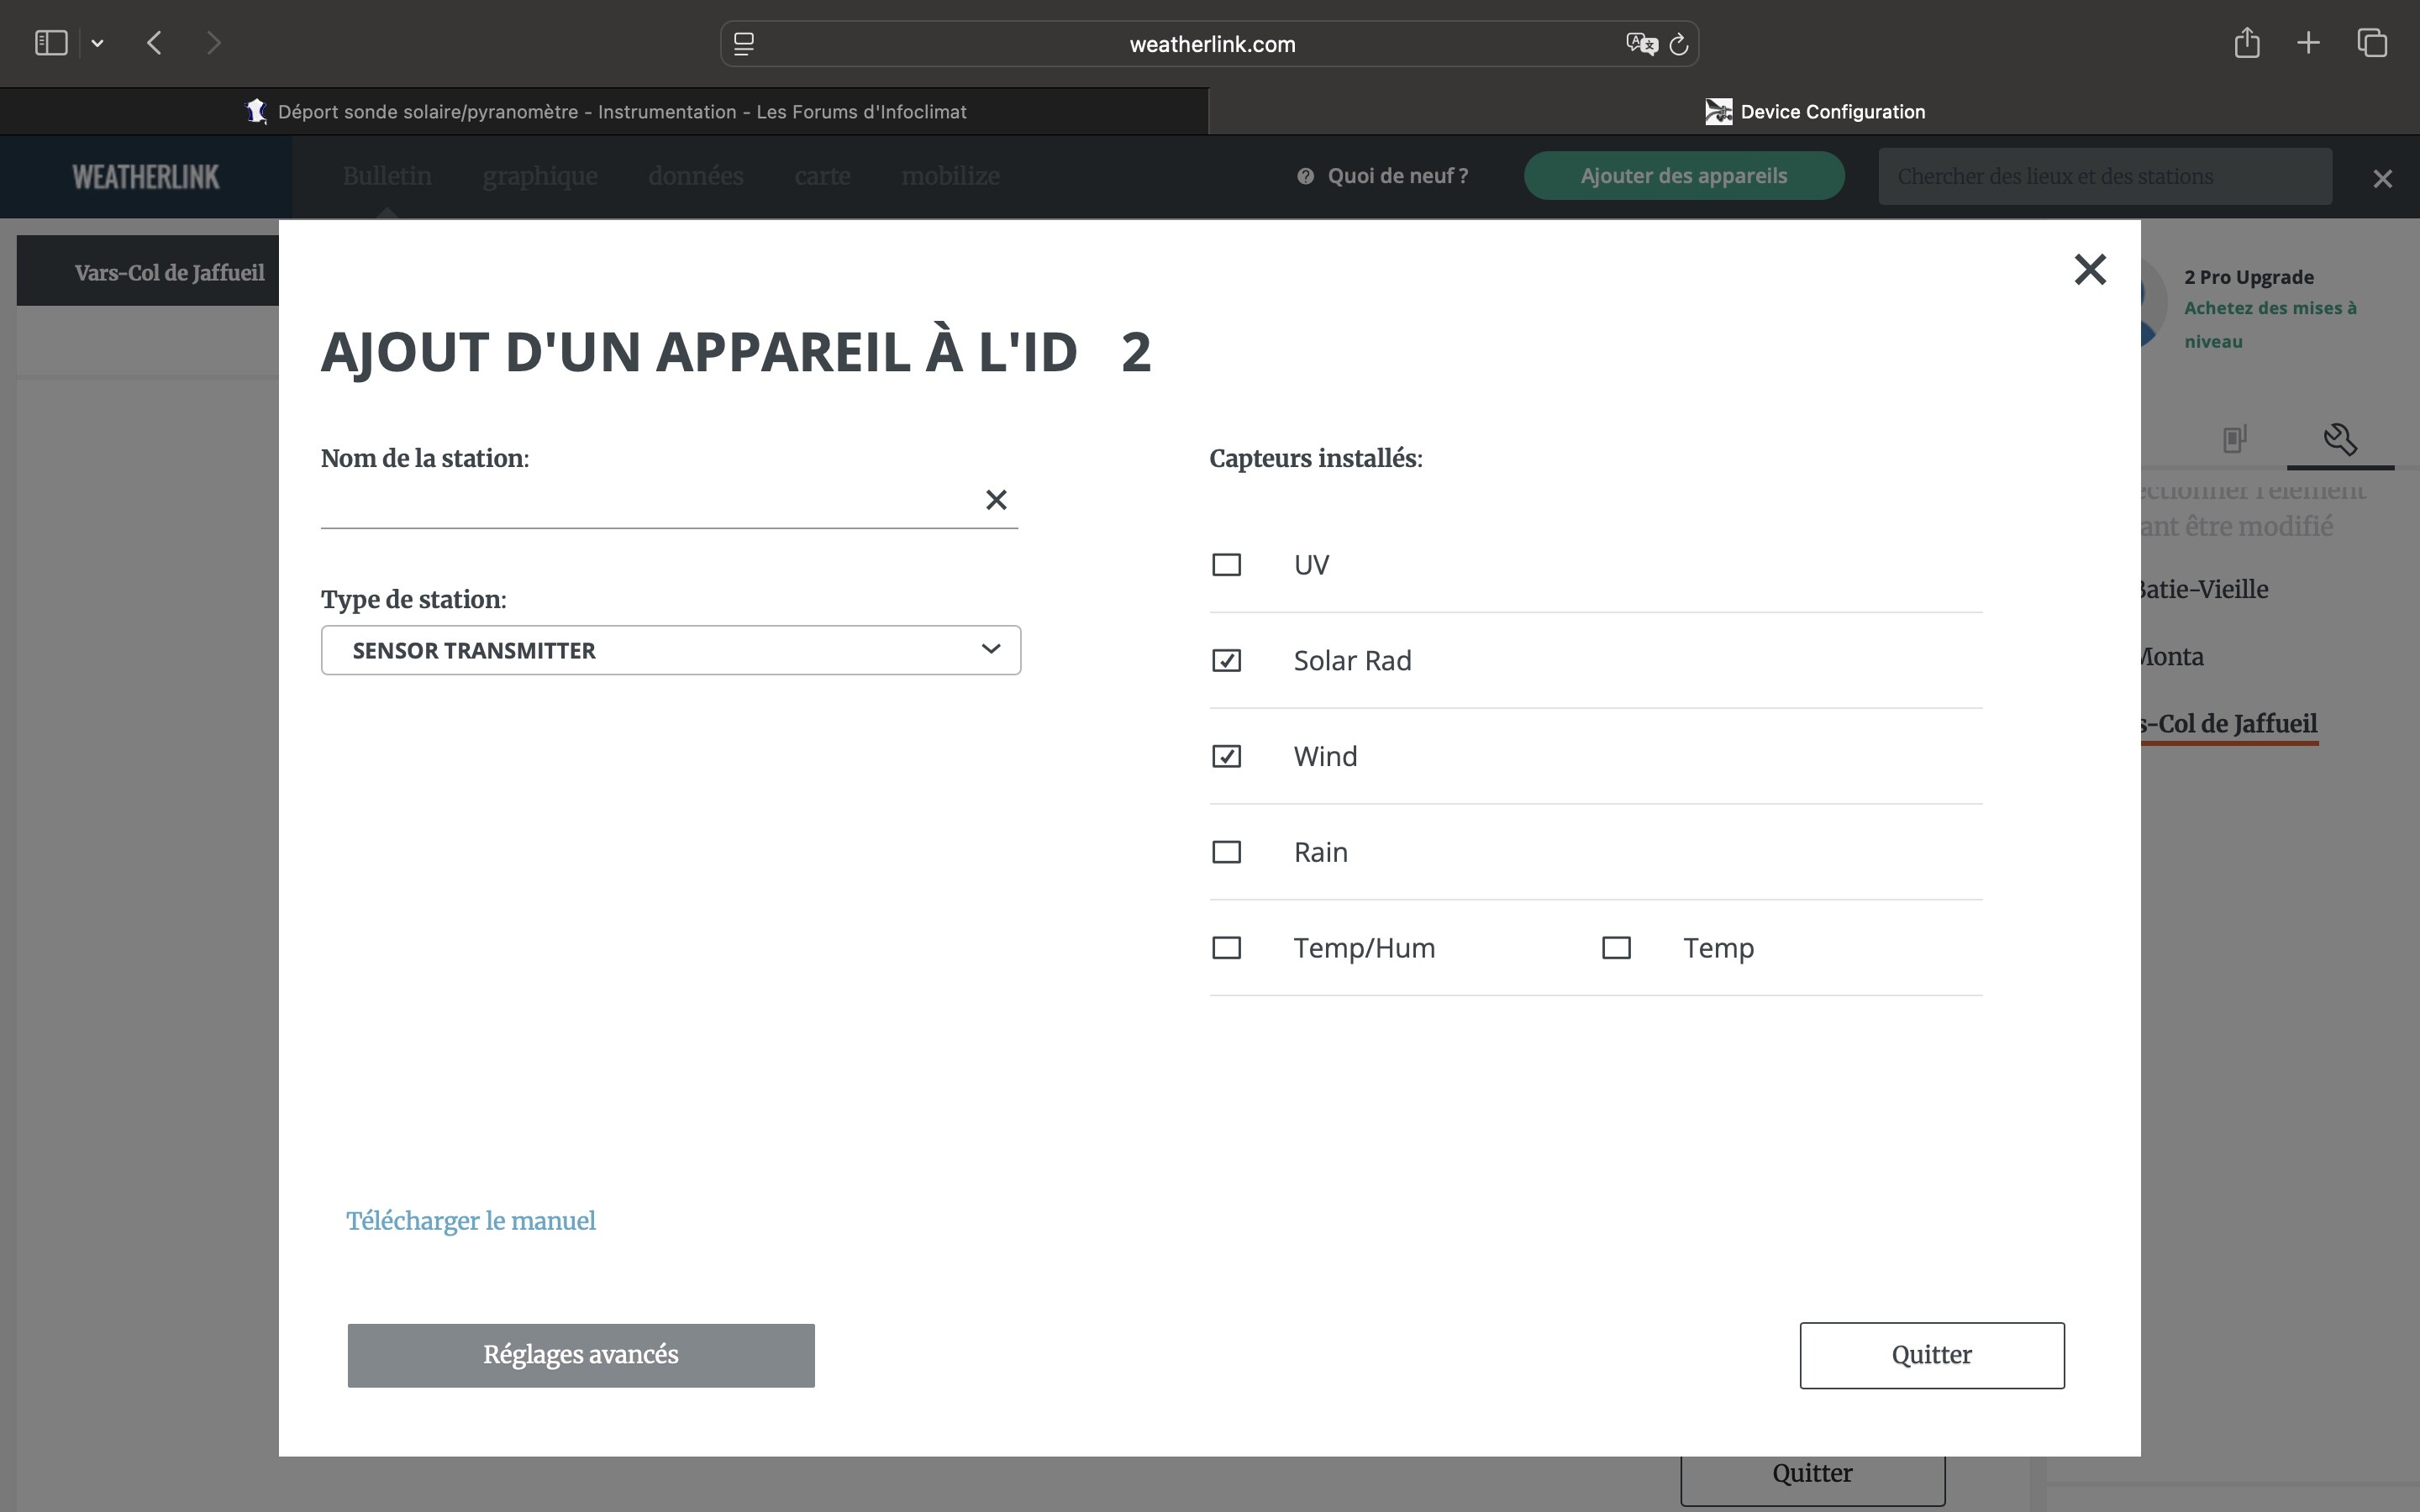The width and height of the screenshot is (2420, 1512).
Task: Close the device dialog with the X icon
Action: click(x=2090, y=269)
